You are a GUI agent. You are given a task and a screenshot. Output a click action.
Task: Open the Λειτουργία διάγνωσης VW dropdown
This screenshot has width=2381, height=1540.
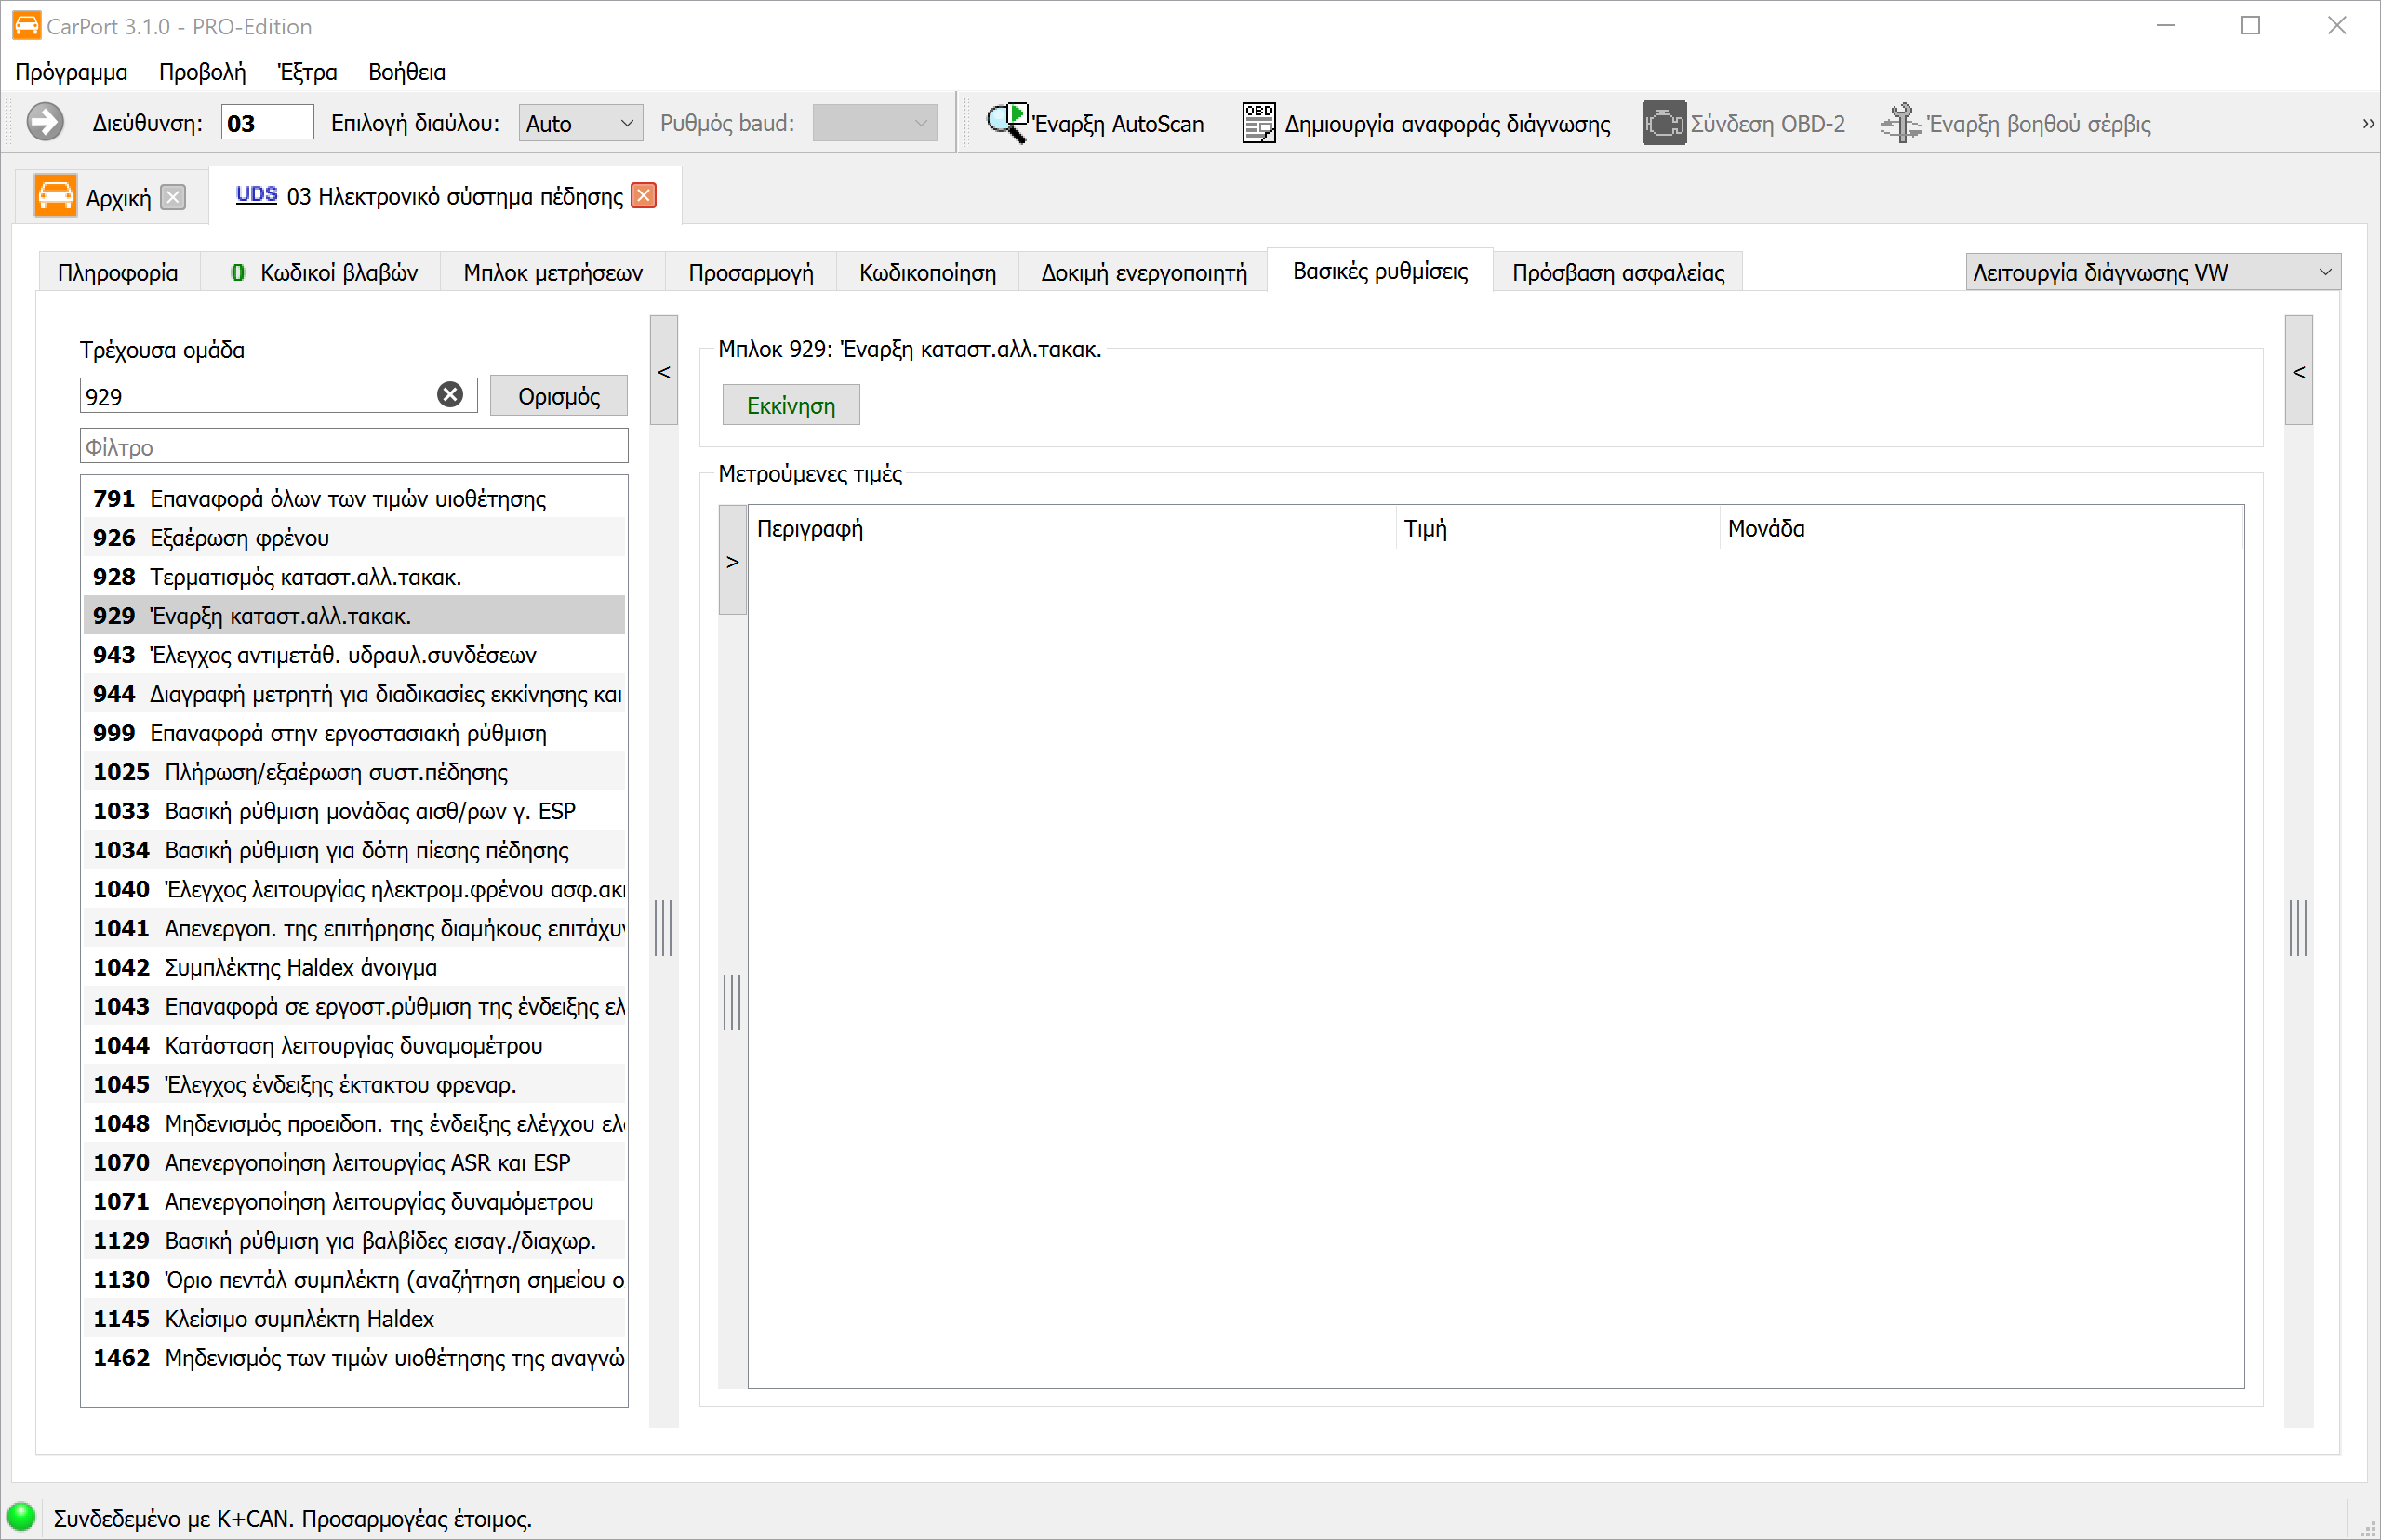tap(2152, 272)
